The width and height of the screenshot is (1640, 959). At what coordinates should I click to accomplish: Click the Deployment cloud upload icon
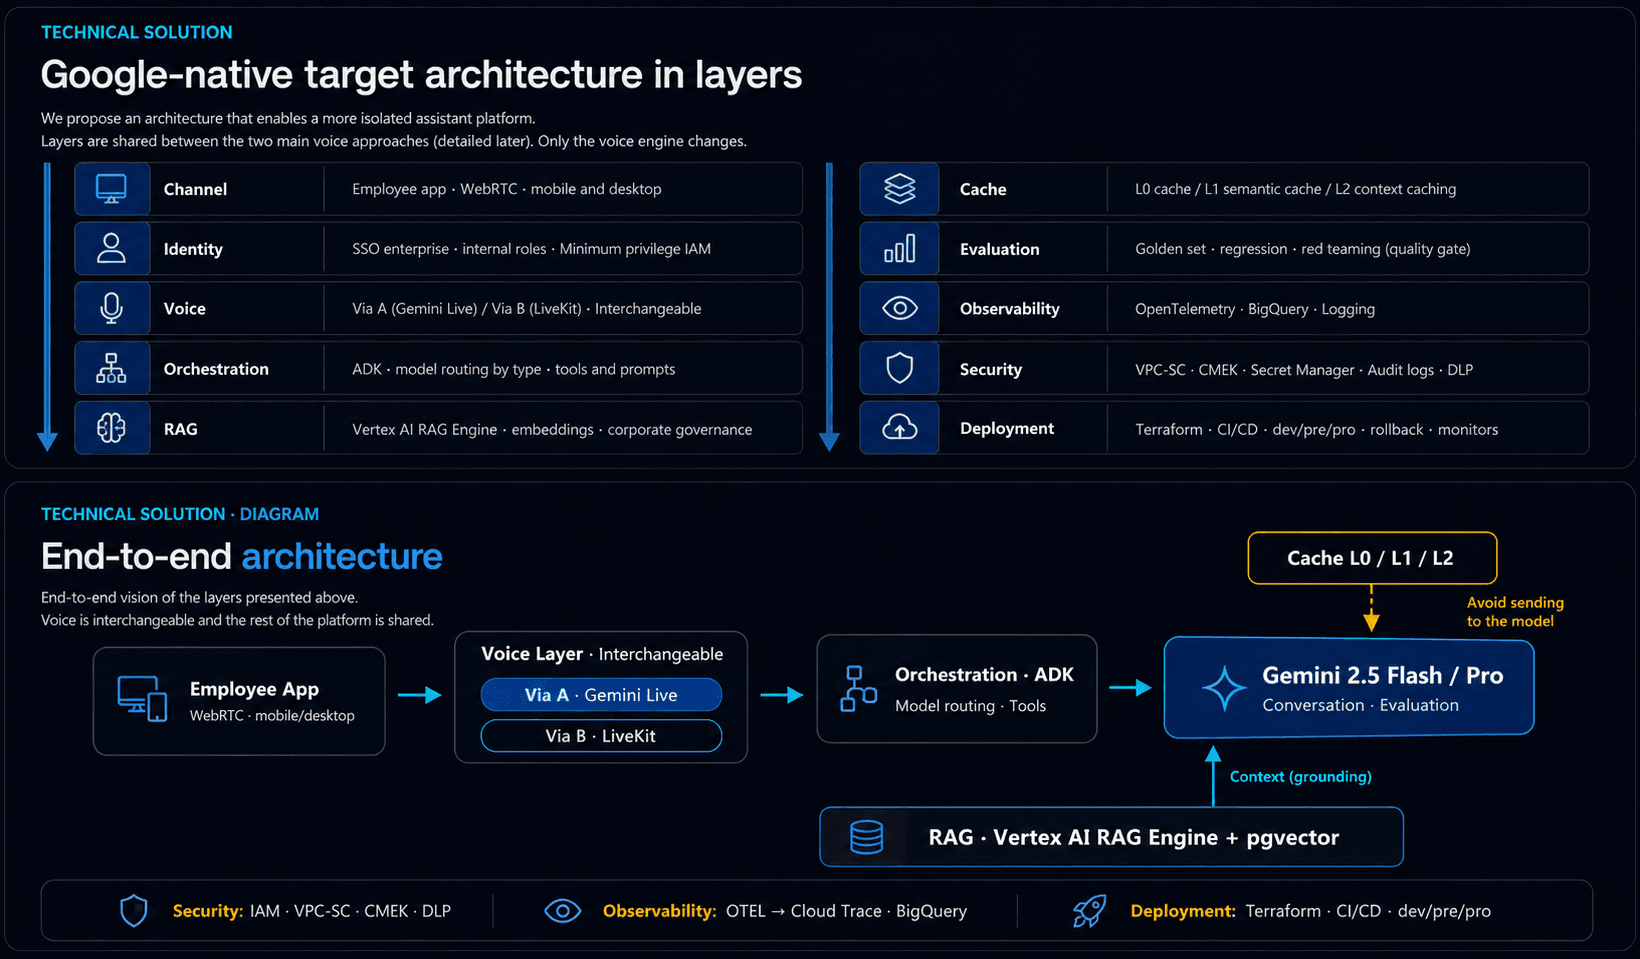point(900,428)
